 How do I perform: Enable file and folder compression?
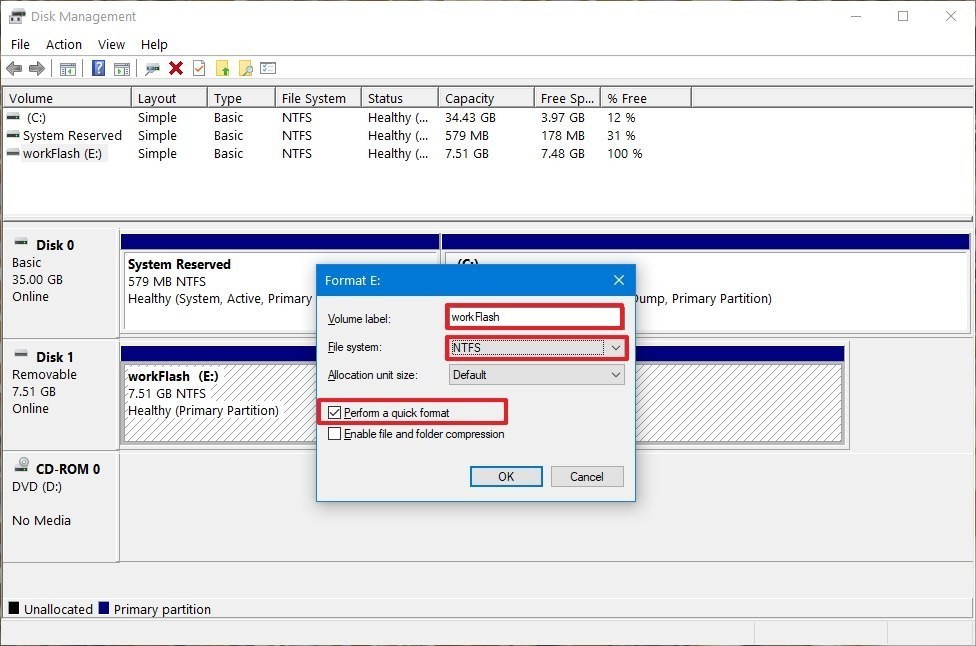pyautogui.click(x=335, y=434)
